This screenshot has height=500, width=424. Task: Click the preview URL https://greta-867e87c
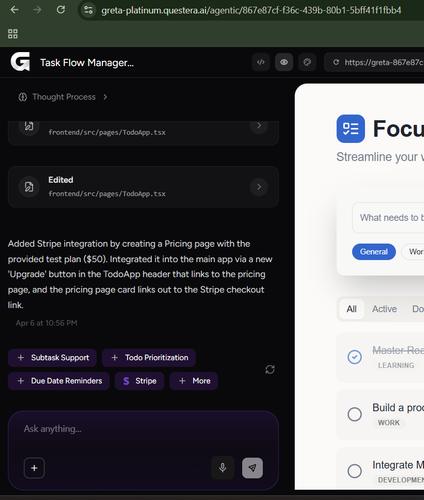(384, 62)
